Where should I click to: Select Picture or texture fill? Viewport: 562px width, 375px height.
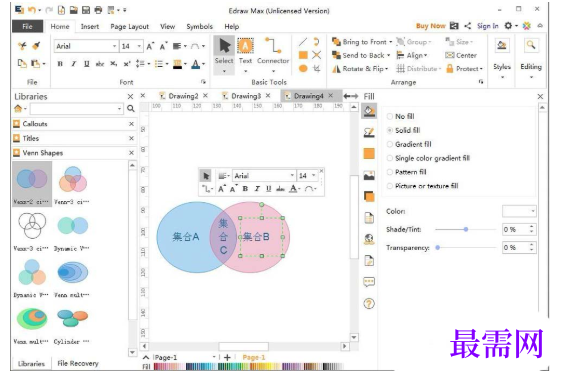[423, 186]
